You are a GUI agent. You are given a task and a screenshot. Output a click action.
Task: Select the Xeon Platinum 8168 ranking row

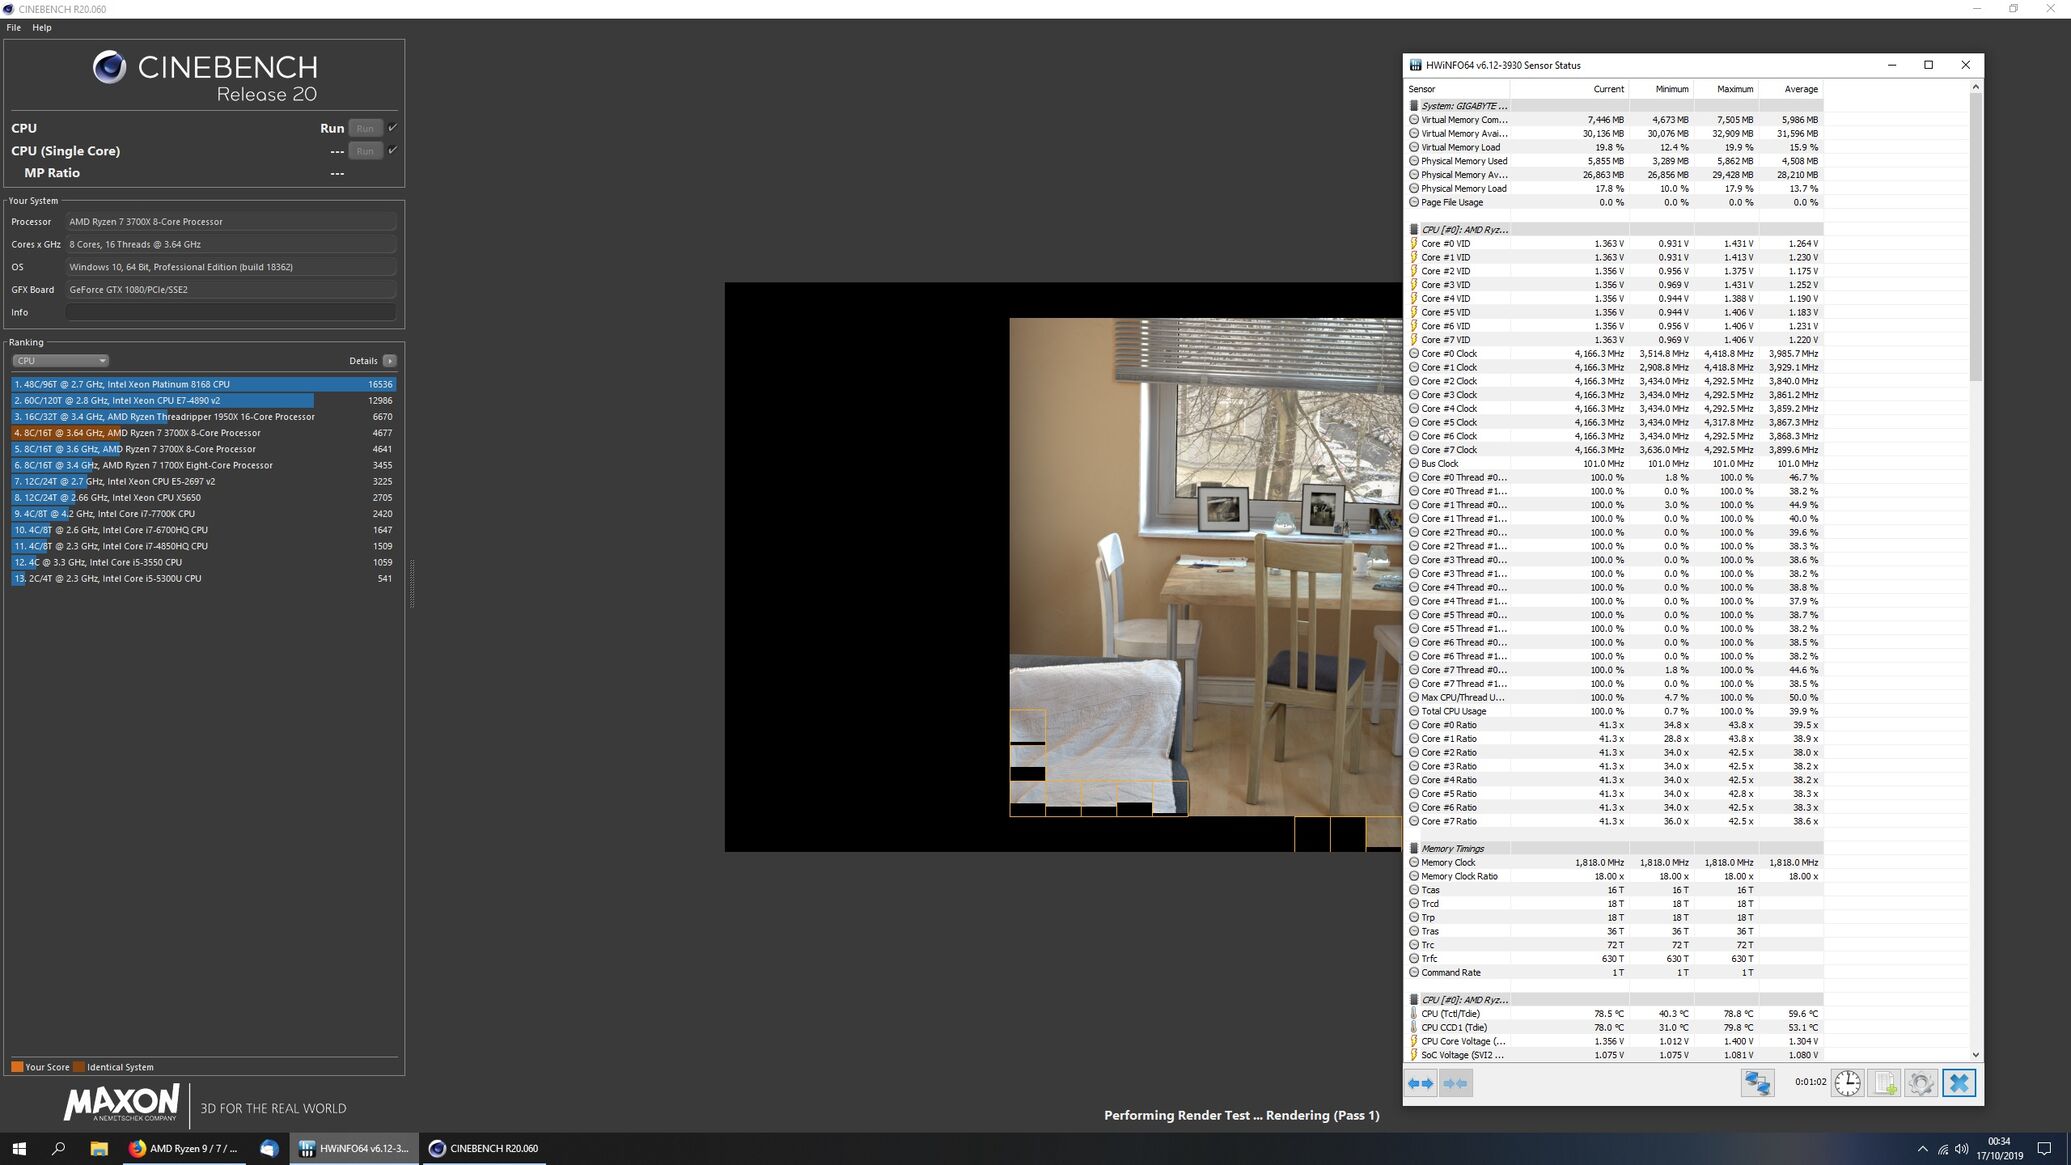coord(203,384)
